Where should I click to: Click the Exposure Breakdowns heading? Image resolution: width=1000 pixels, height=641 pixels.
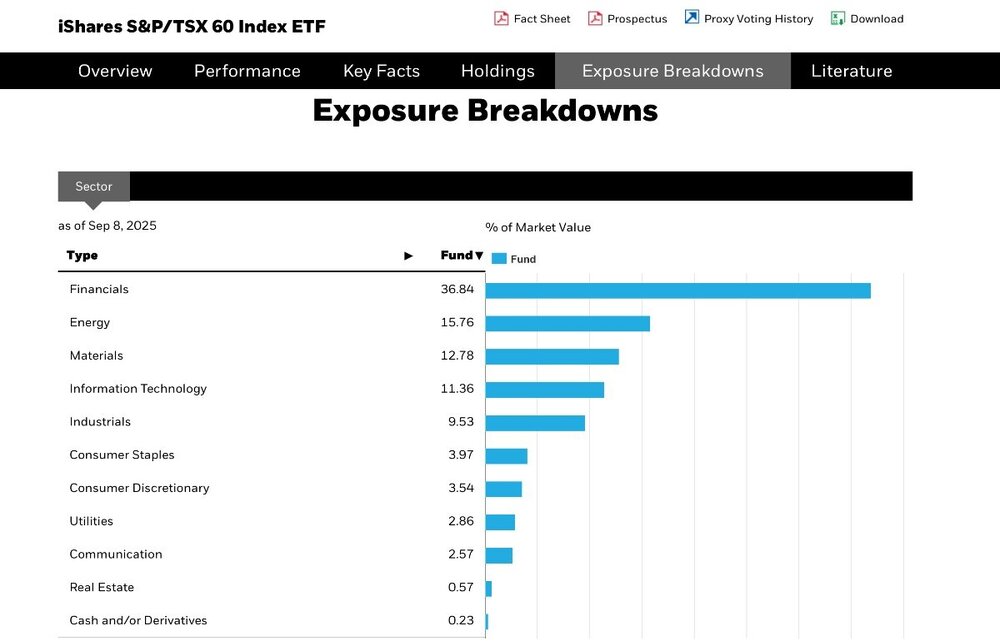(x=485, y=111)
